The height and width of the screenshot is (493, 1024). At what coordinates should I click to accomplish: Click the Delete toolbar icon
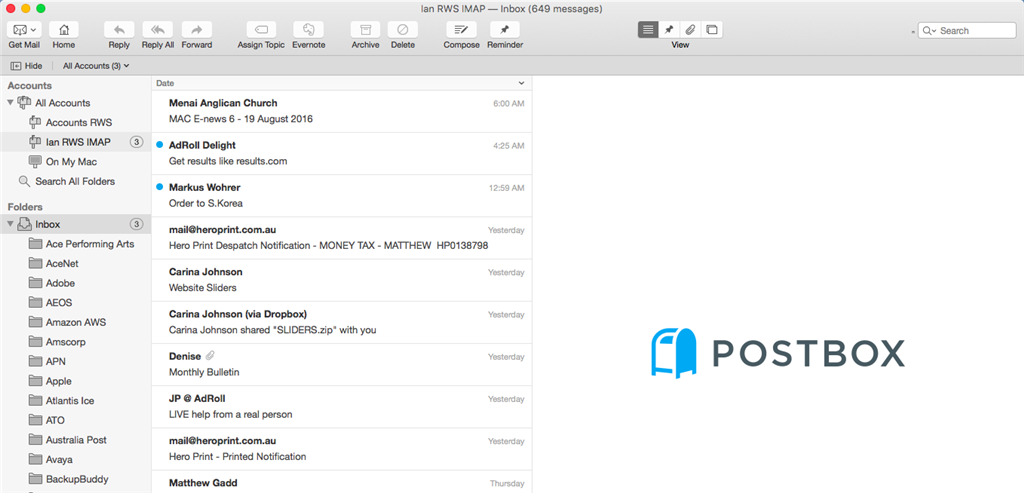(x=403, y=30)
